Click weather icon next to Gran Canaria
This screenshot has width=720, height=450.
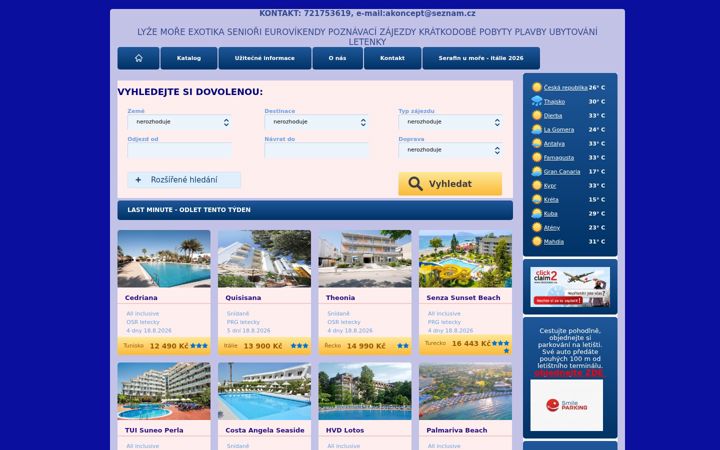537,171
